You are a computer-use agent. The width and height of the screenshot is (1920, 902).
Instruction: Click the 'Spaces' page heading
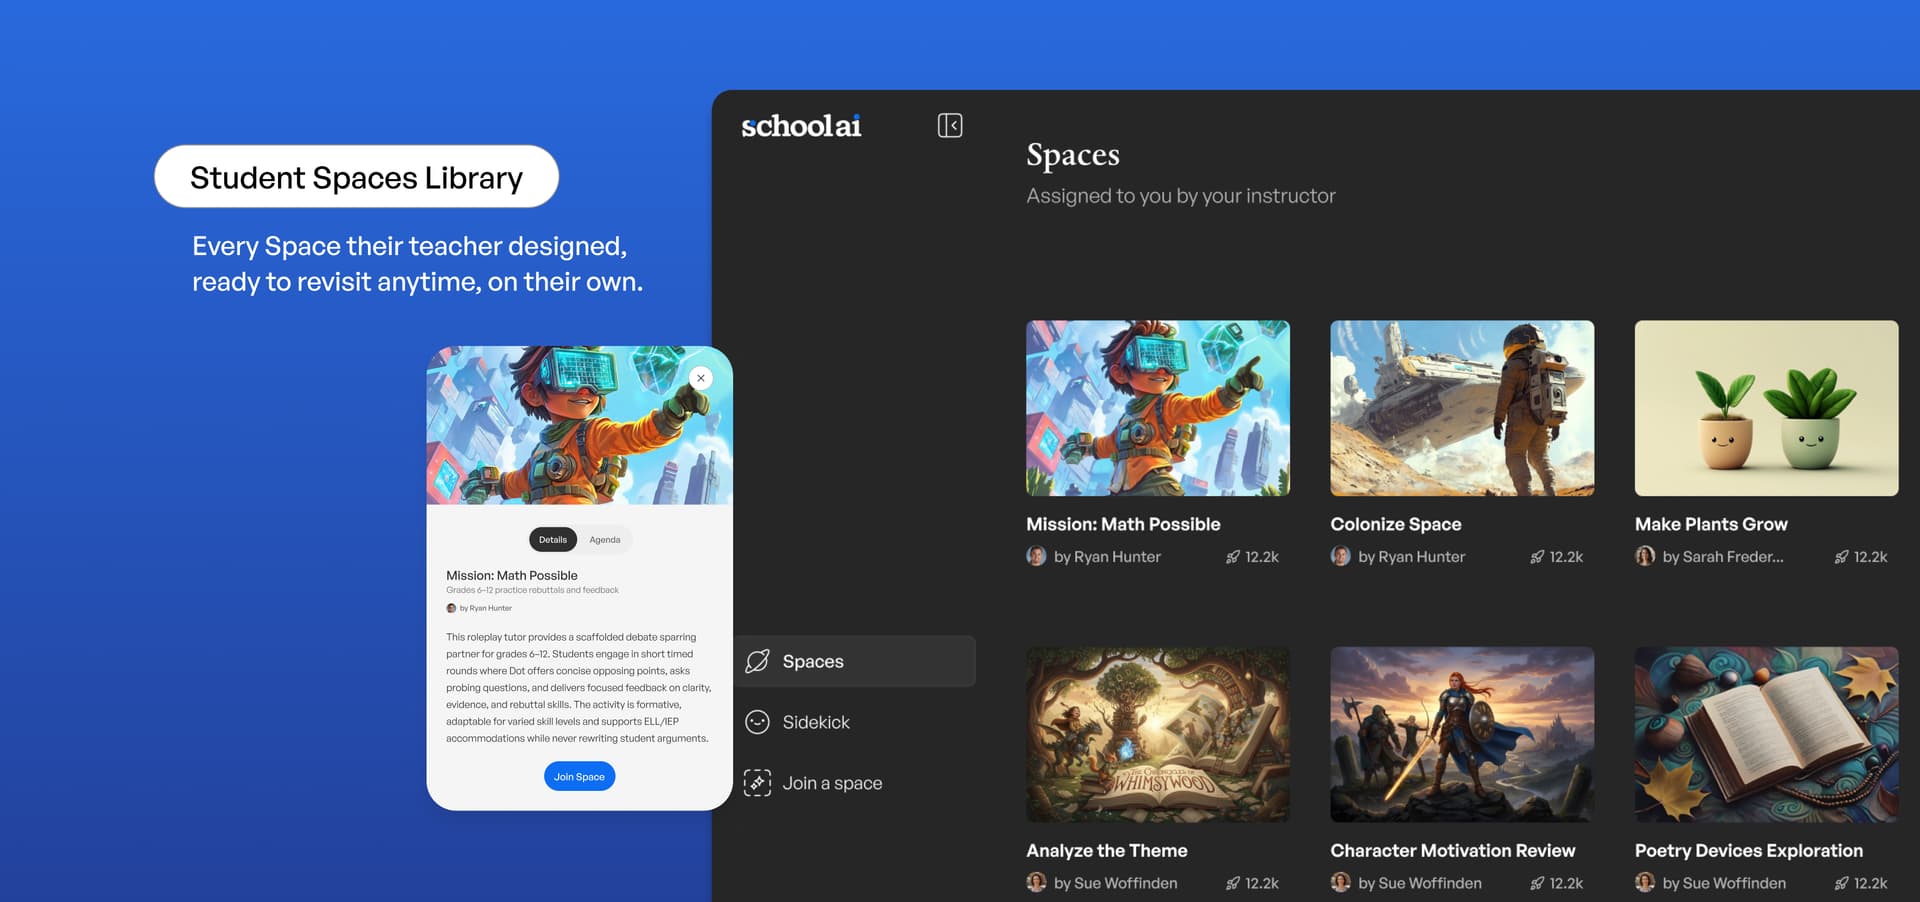pyautogui.click(x=1073, y=155)
